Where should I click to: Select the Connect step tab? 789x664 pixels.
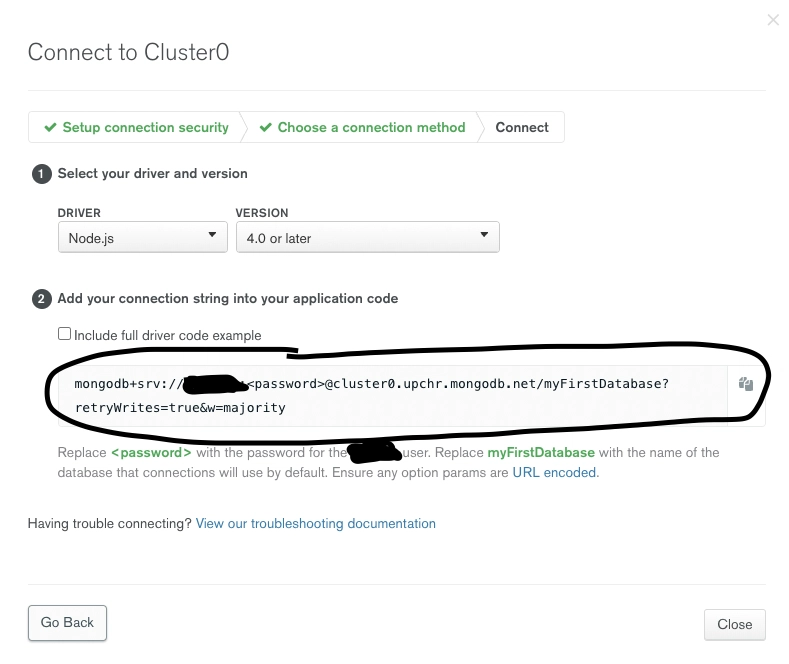(x=522, y=127)
